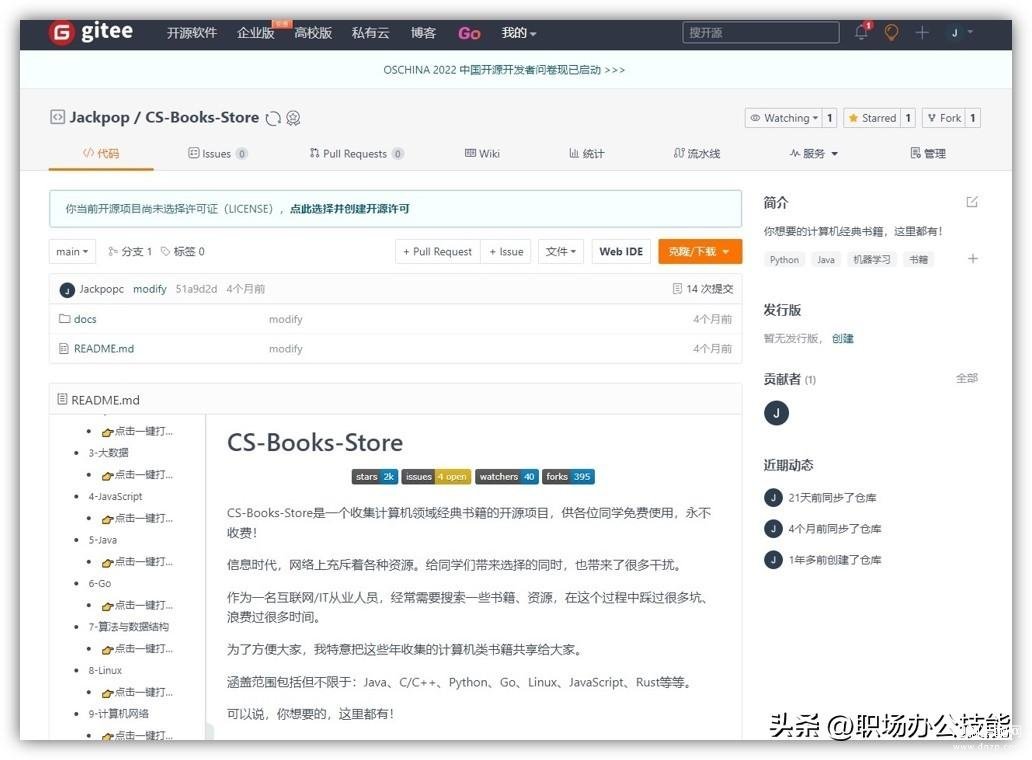Image resolution: width=1032 pixels, height=760 pixels.
Task: Click the + Pull Request button
Action: coord(437,251)
